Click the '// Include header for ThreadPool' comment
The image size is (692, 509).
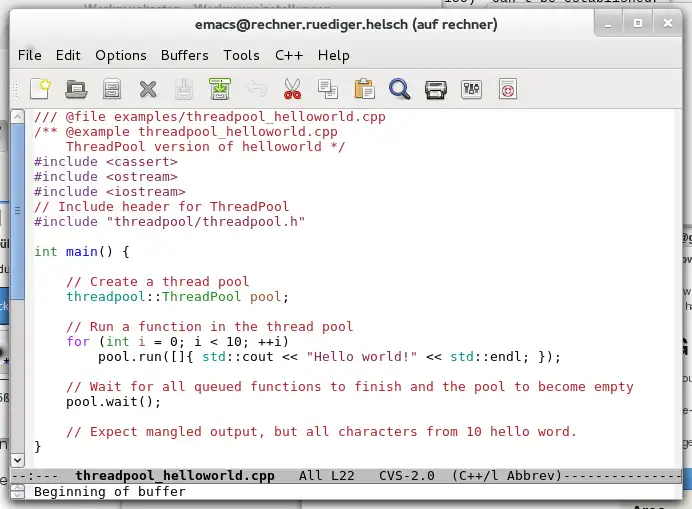click(162, 207)
